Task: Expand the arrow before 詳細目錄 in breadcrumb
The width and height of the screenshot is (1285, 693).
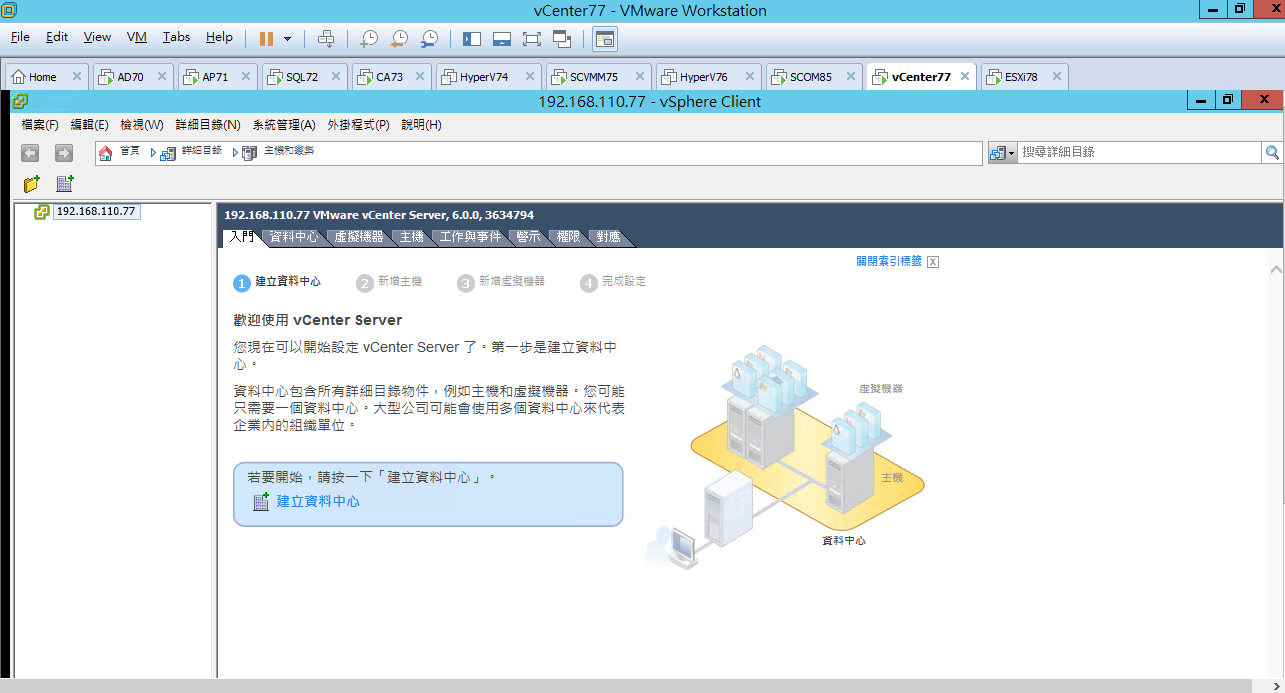Action: [x=153, y=153]
